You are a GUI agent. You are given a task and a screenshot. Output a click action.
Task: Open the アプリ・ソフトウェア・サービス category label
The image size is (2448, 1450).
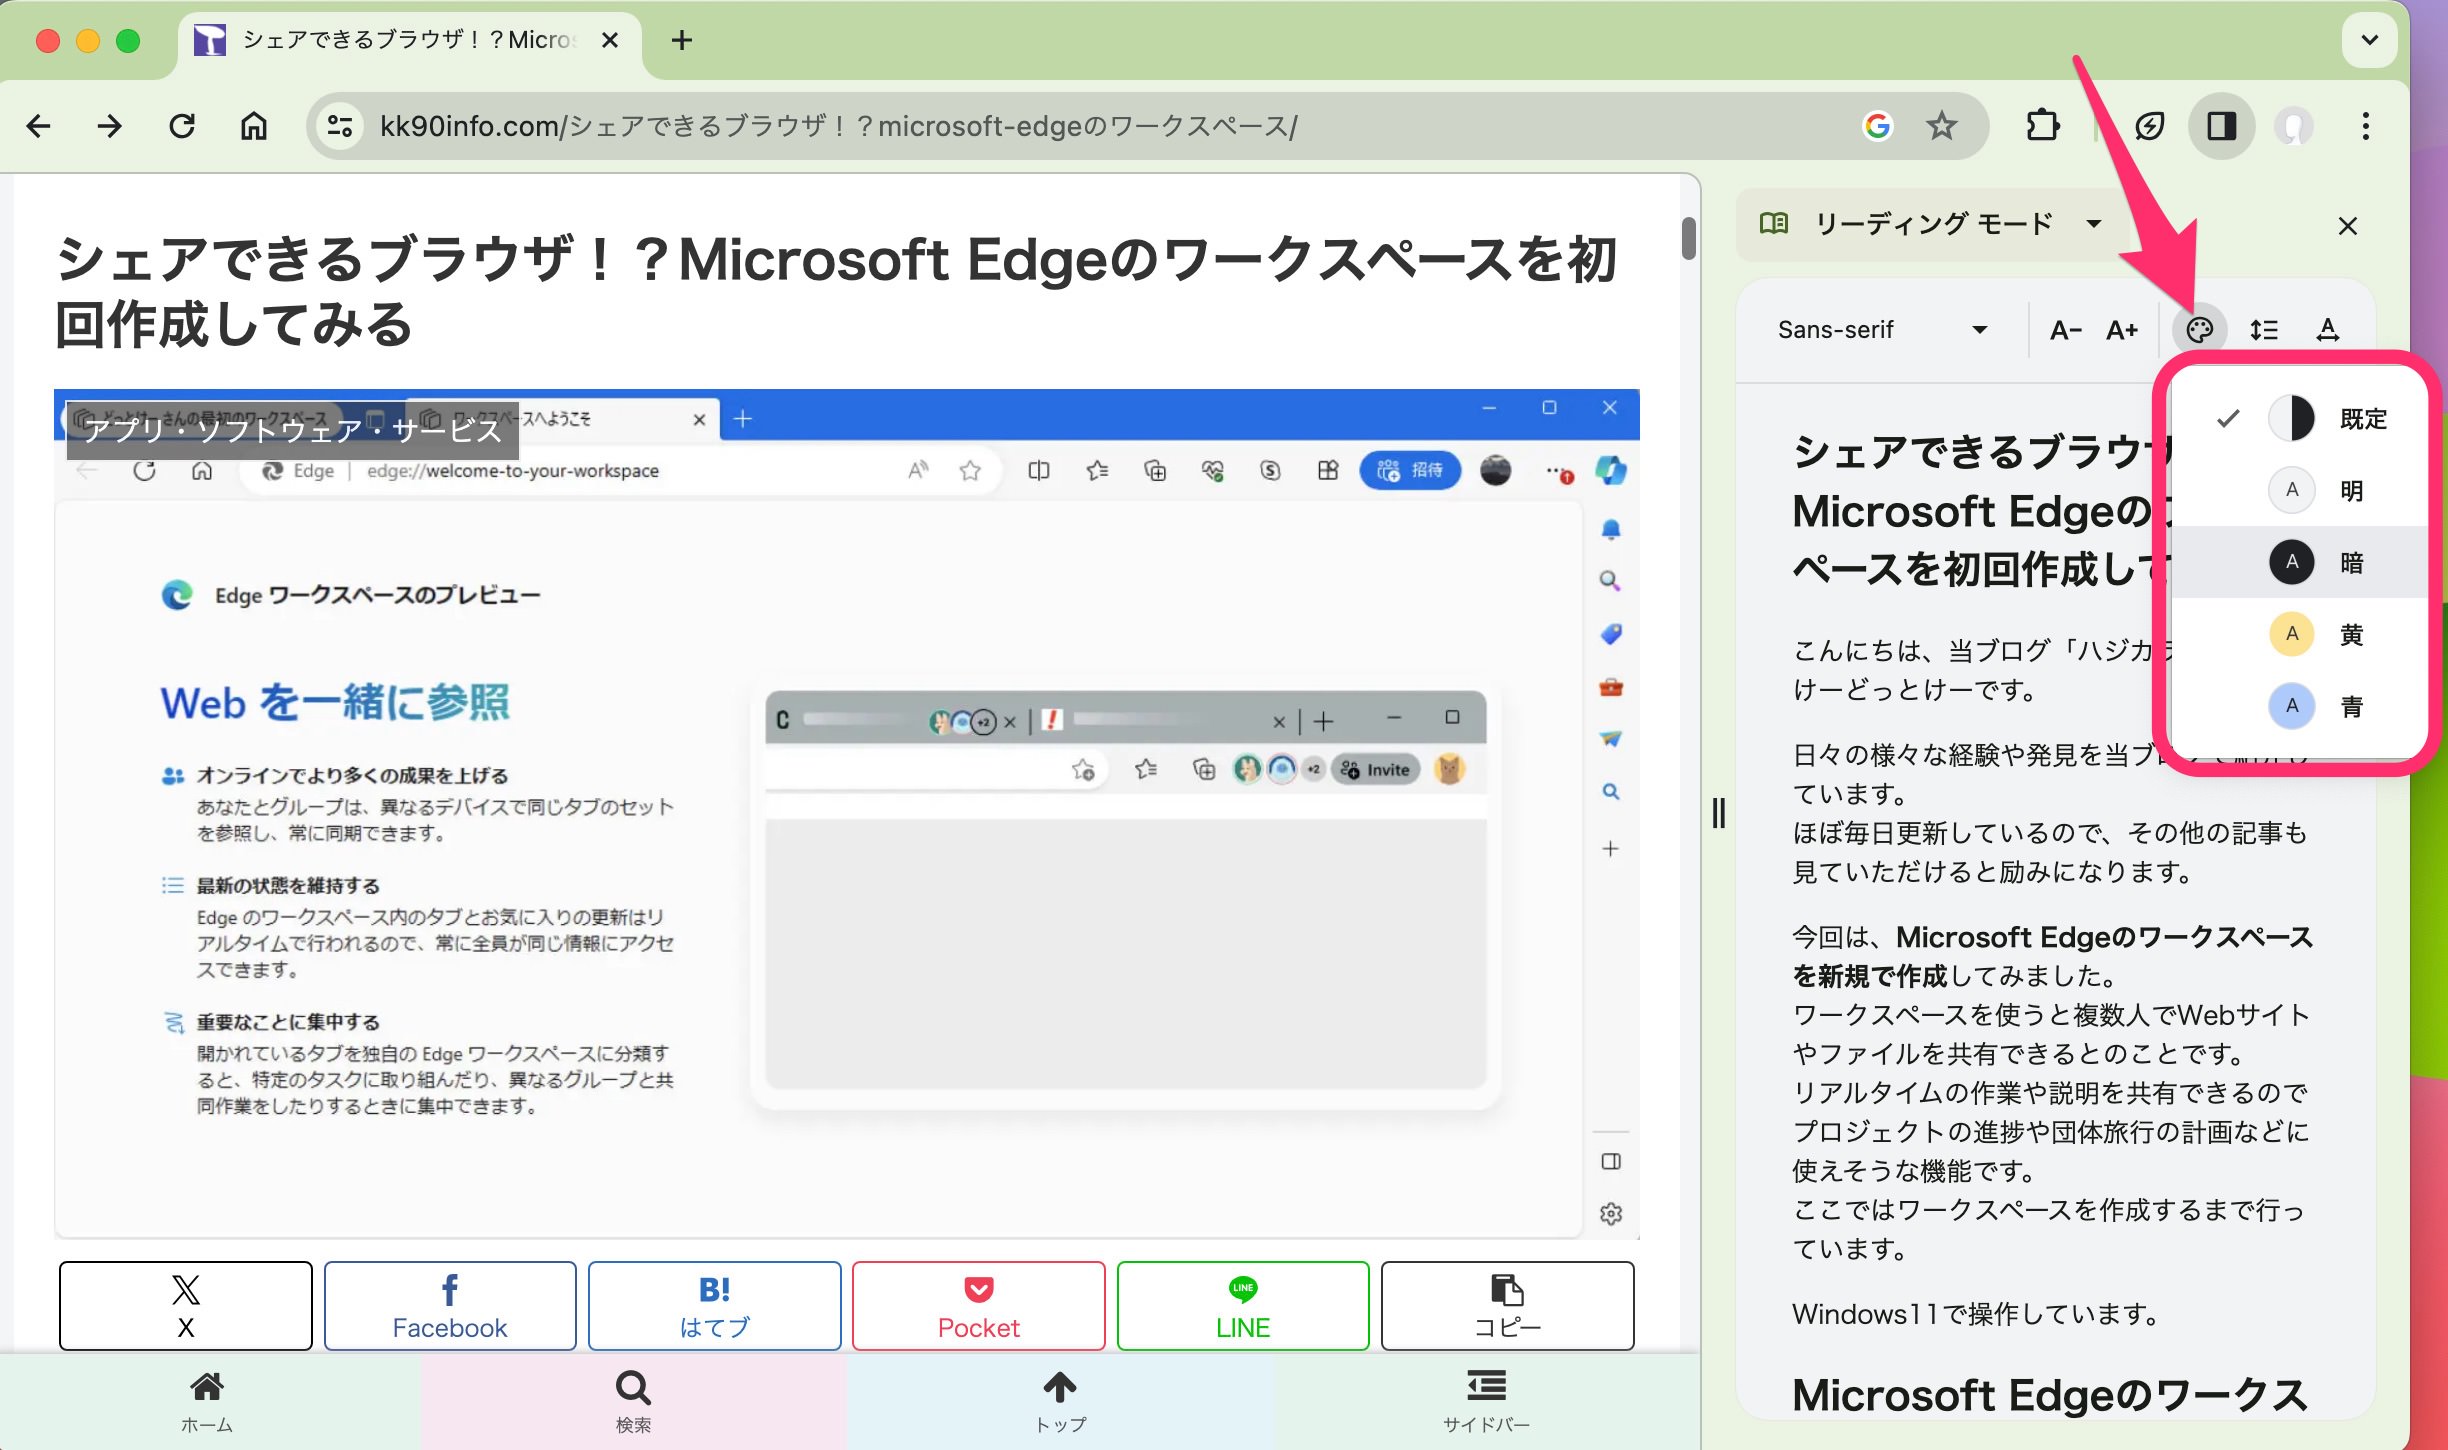292,430
